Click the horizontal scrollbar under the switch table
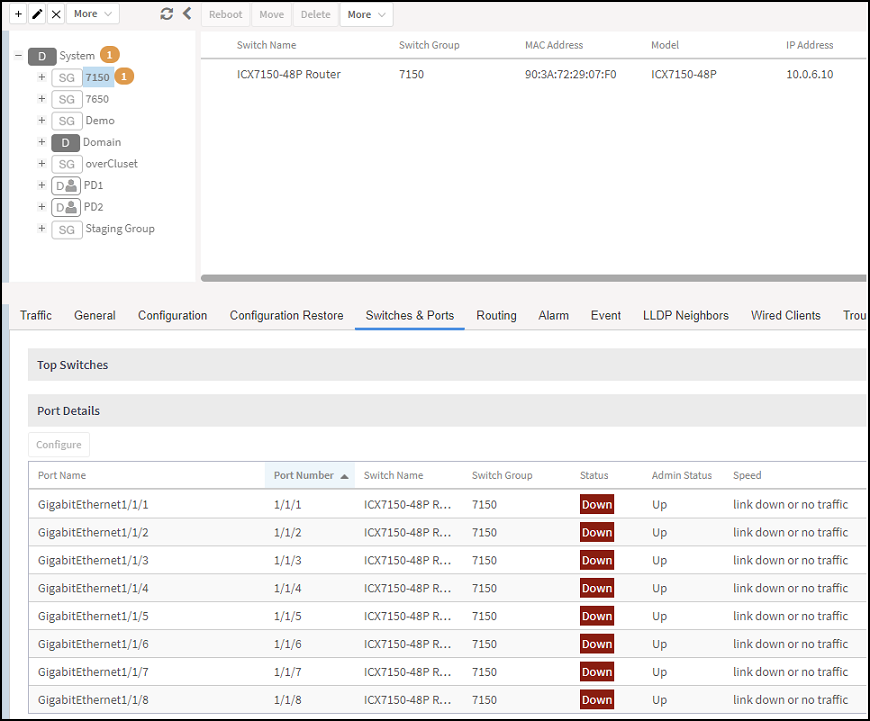 (533, 278)
